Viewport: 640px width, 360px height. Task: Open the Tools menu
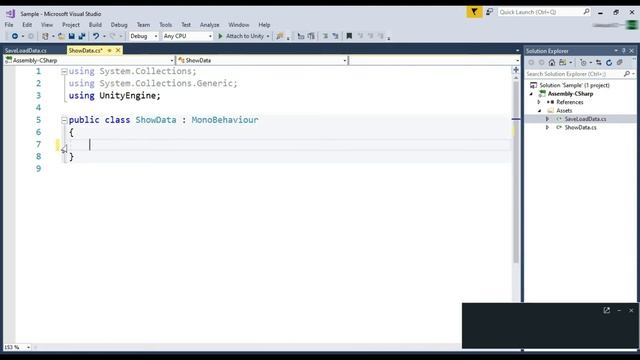point(165,25)
